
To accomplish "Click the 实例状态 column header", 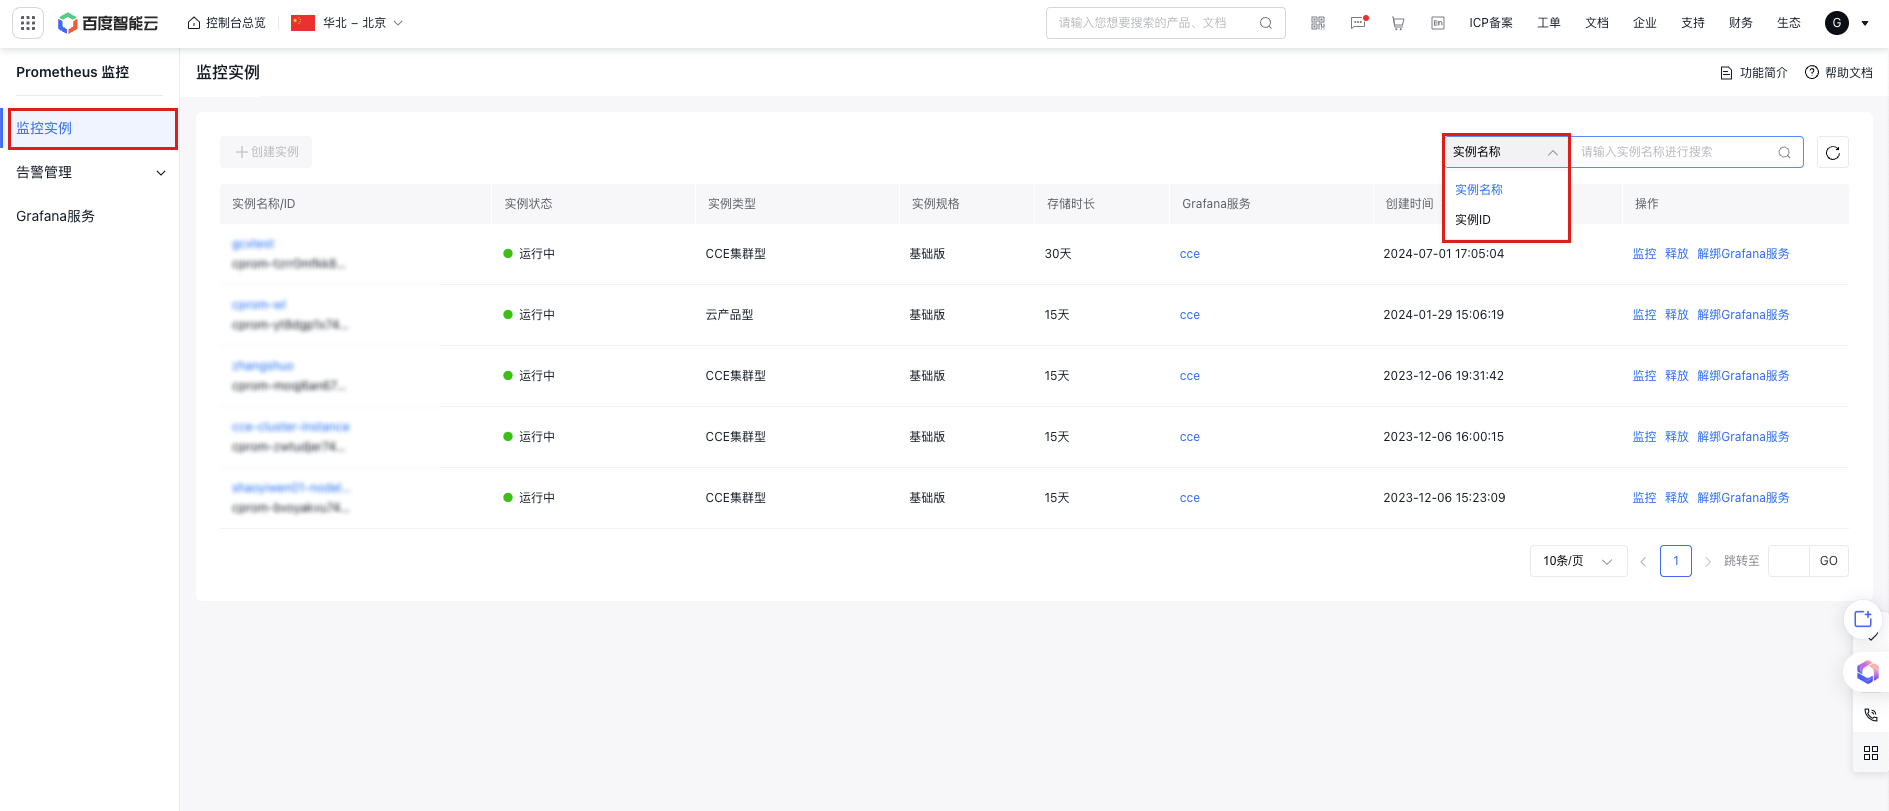I will (x=528, y=204).
